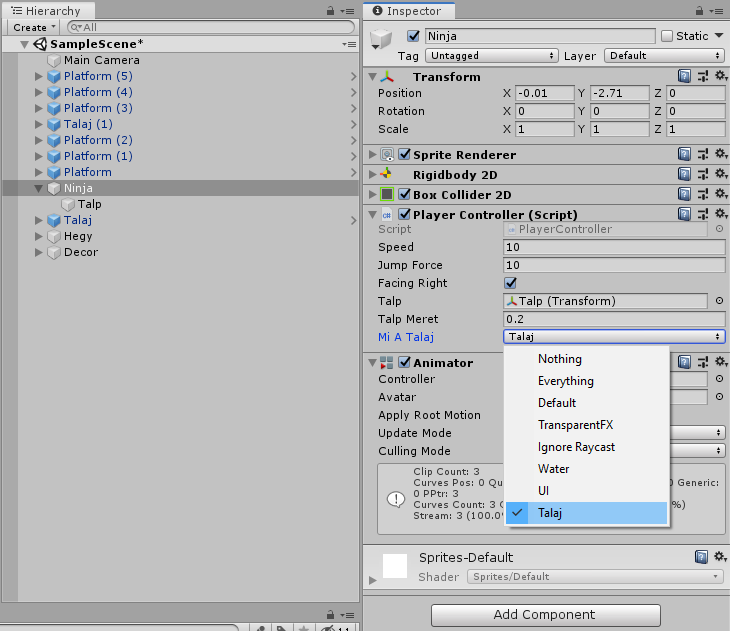Select Everything in the layer mask menu
Viewport: 730px width, 631px height.
pyautogui.click(x=565, y=381)
